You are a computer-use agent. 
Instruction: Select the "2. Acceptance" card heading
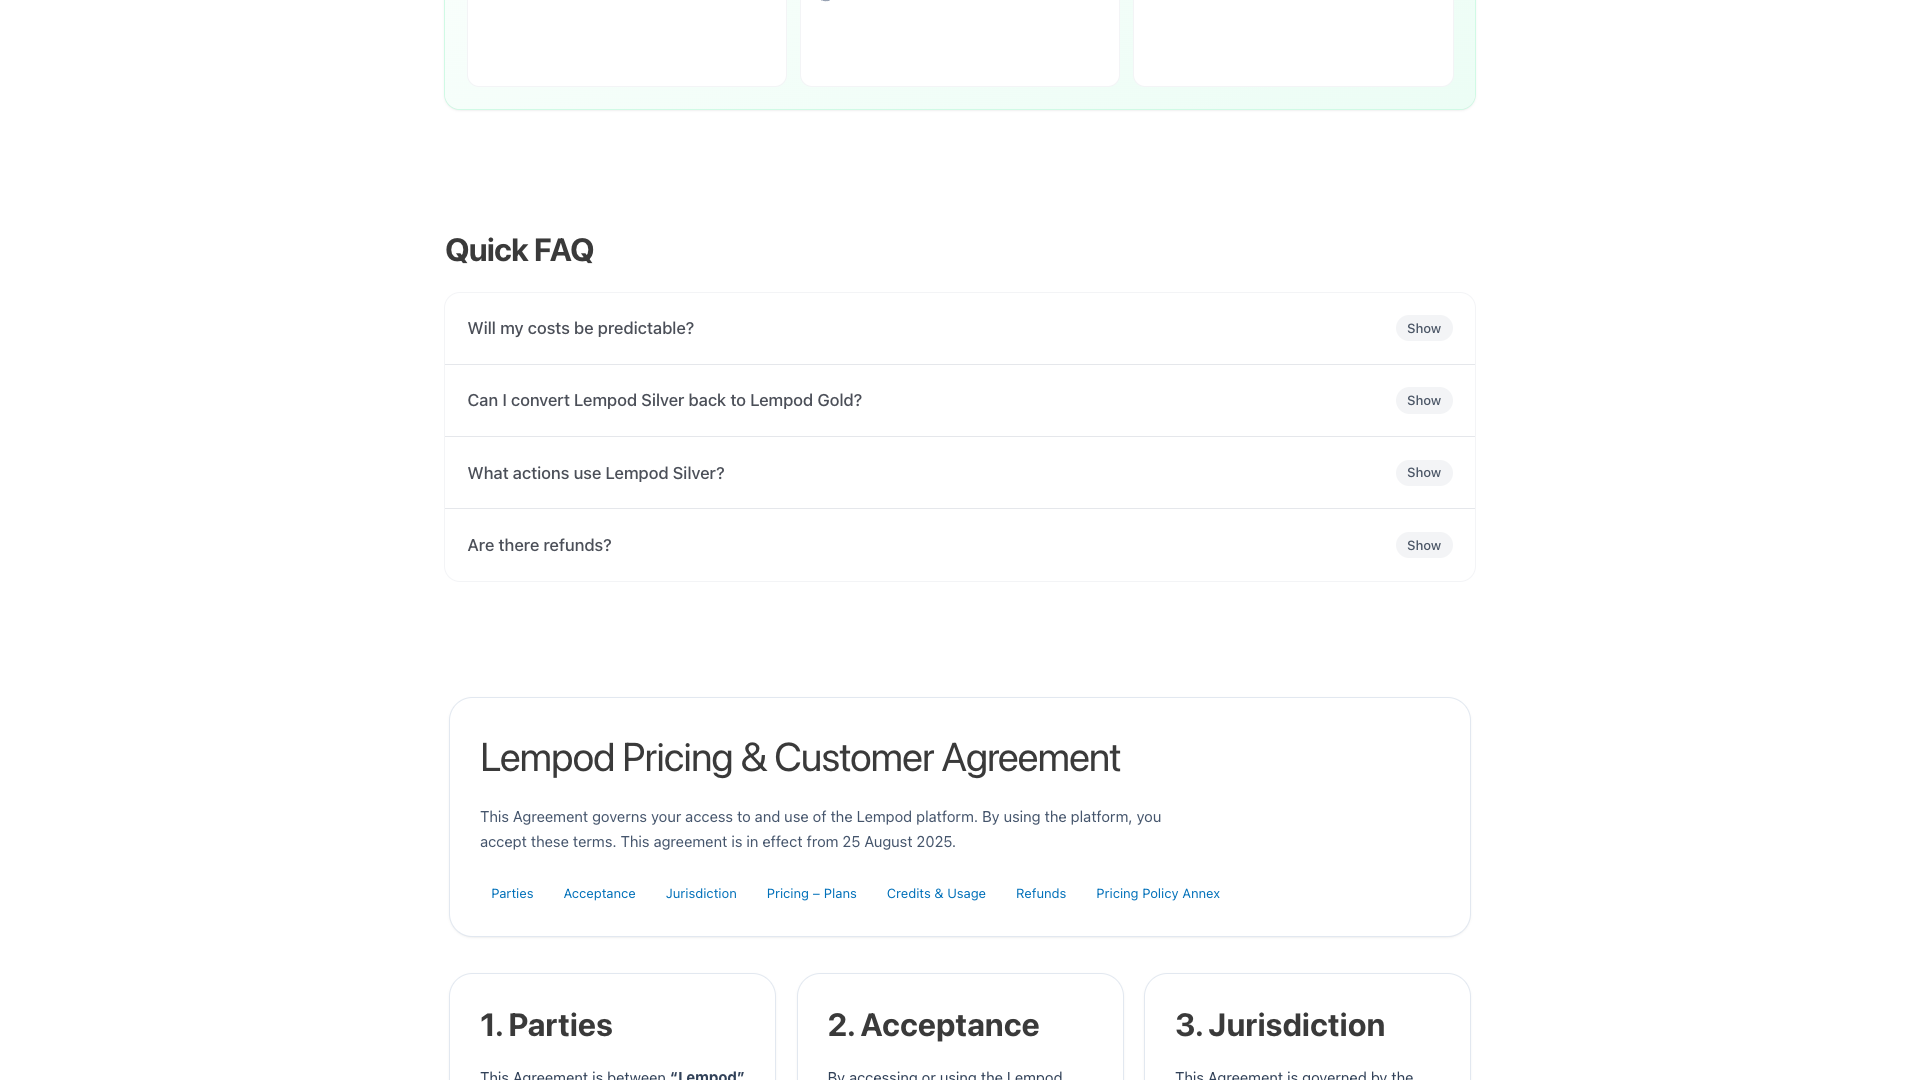pos(933,1025)
